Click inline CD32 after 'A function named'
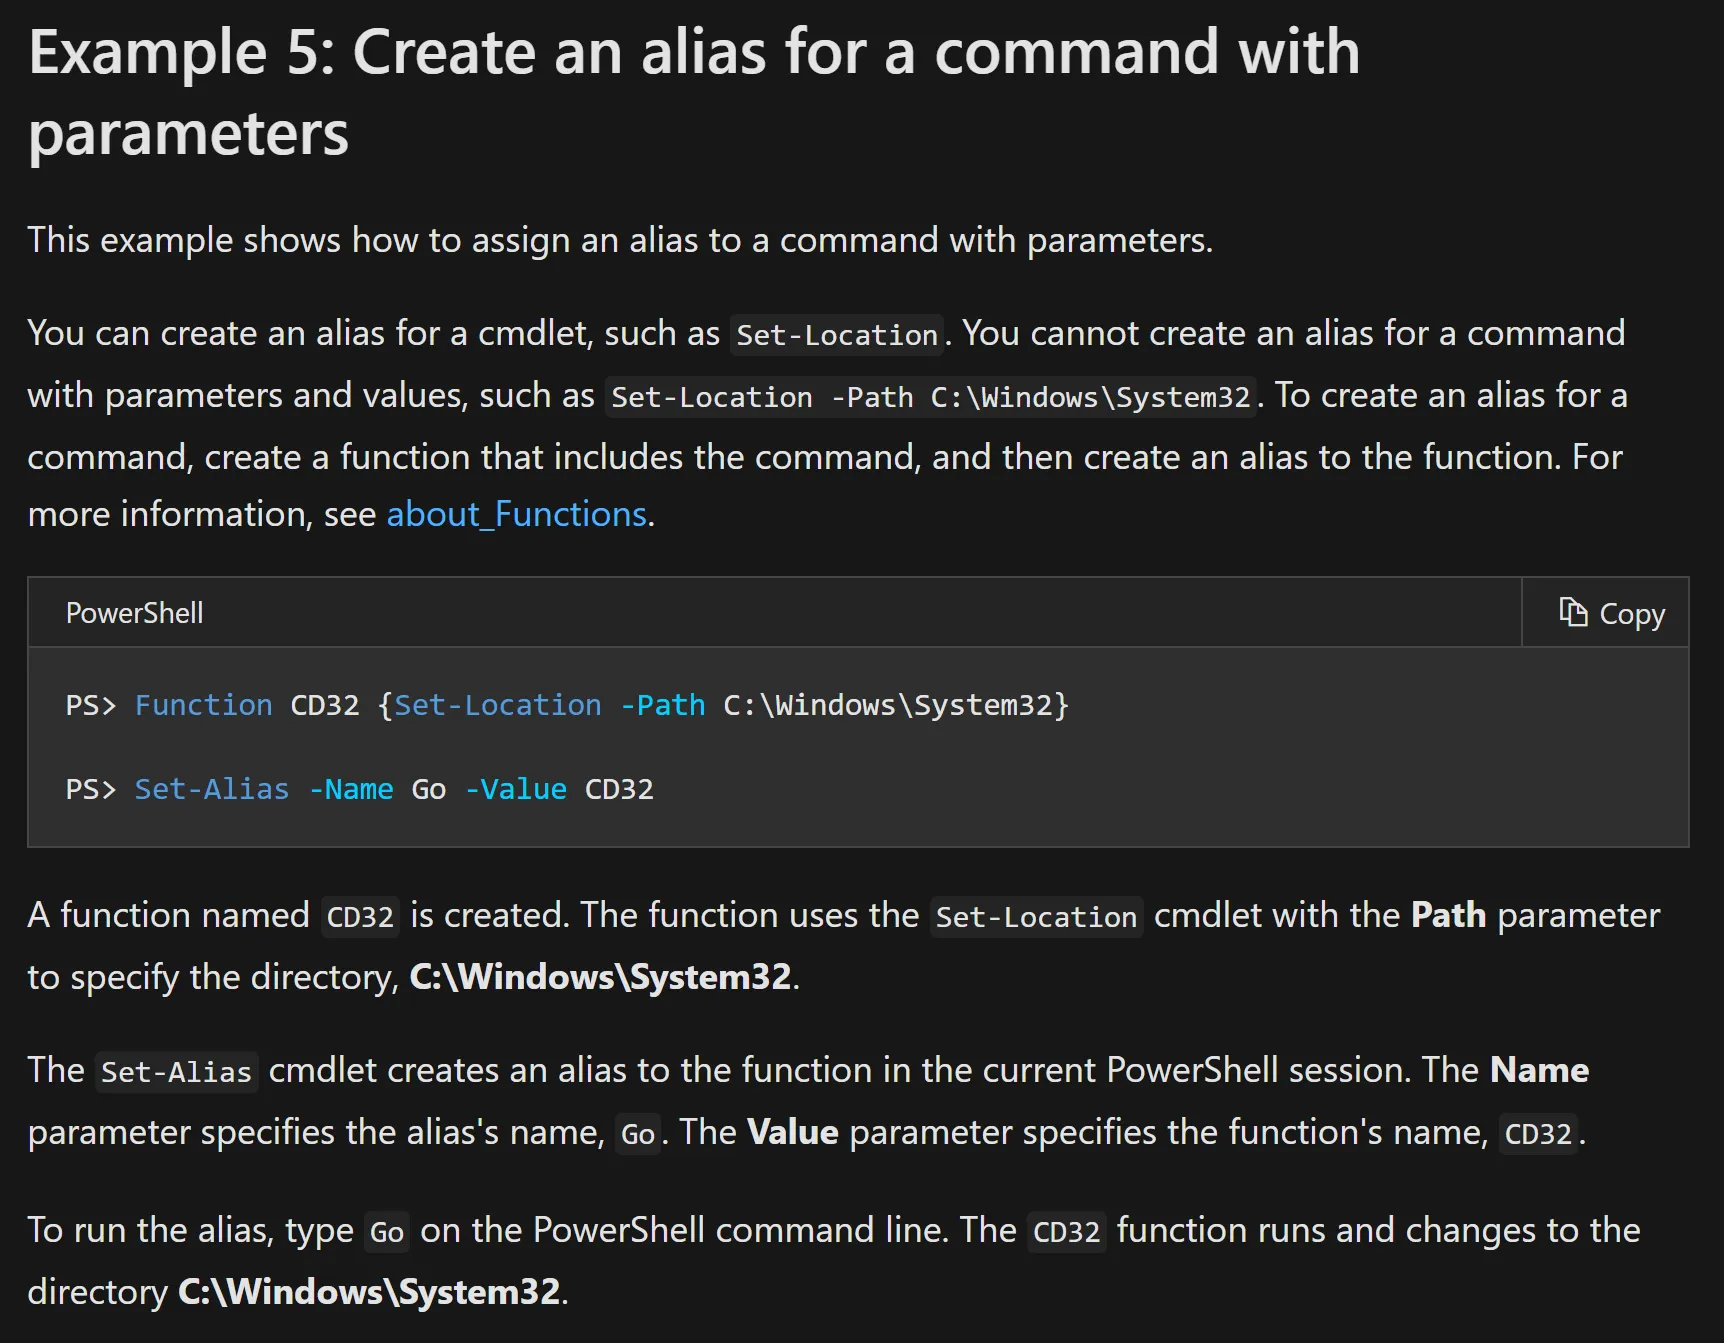 tap(360, 917)
